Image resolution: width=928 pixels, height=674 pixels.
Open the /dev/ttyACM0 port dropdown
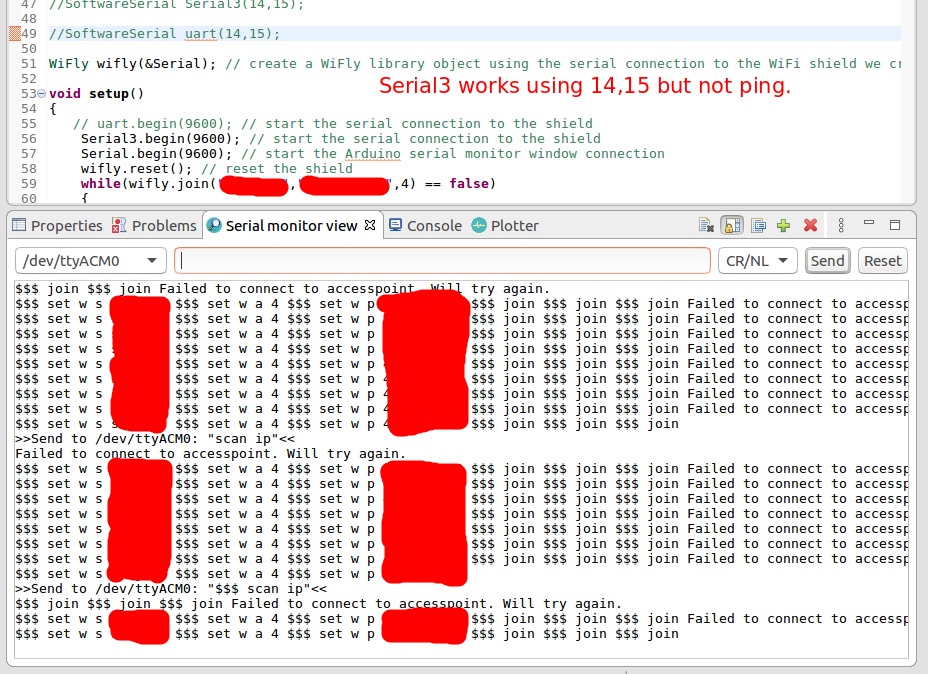(x=92, y=261)
